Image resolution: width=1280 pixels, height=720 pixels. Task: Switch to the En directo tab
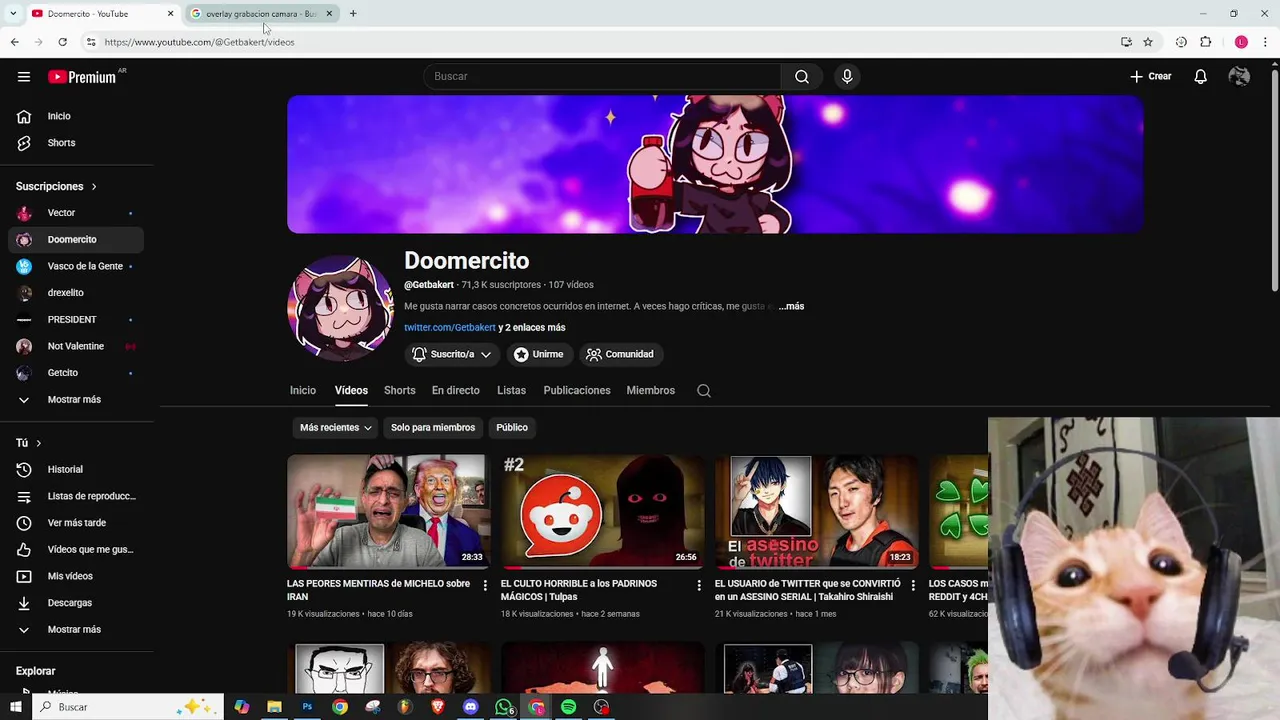456,391
